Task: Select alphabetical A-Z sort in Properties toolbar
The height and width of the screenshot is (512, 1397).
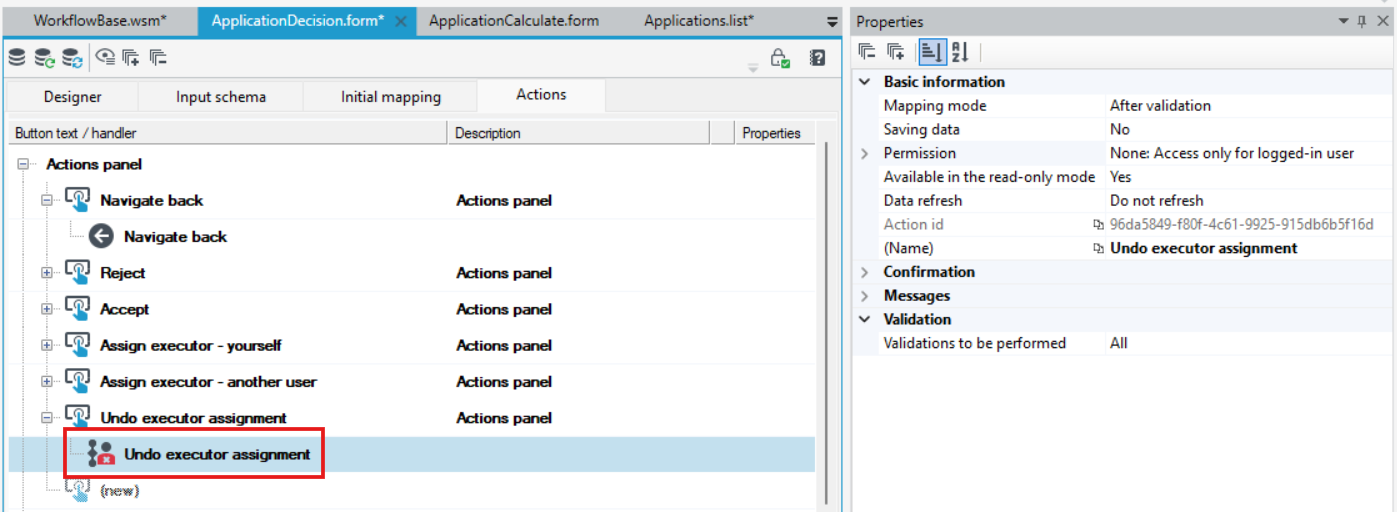Action: (959, 53)
